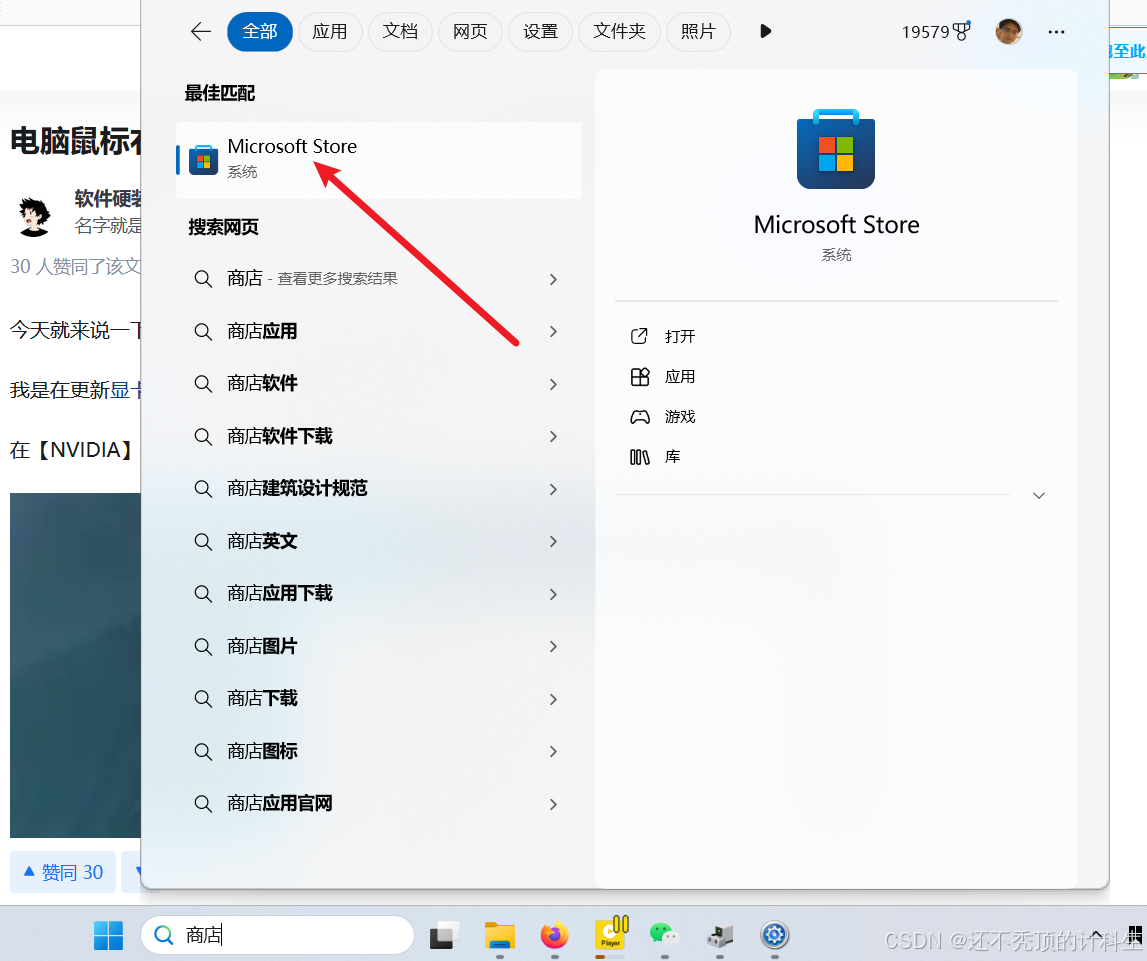Viewport: 1147px width, 961px height.
Task: Select the 全部 filter tab
Action: pyautogui.click(x=260, y=31)
